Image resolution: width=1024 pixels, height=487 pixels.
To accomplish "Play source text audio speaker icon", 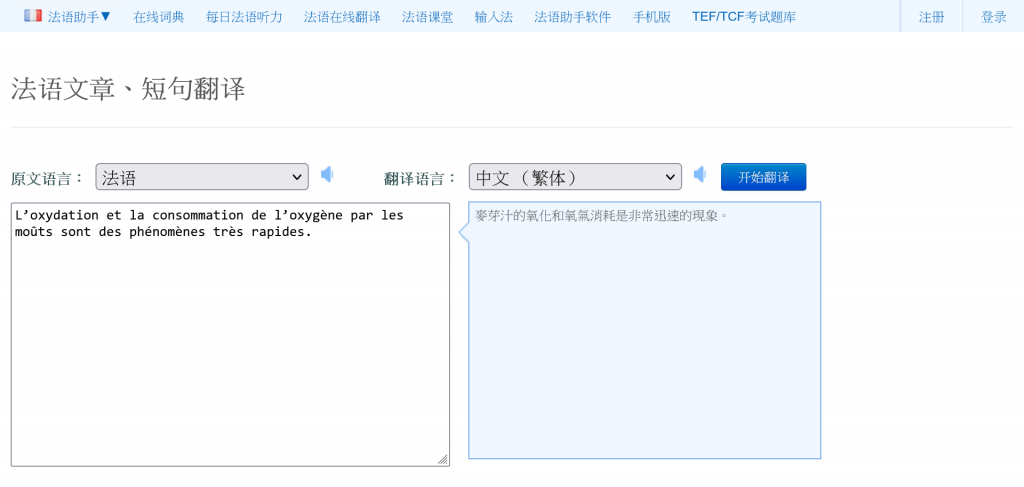I will pyautogui.click(x=327, y=174).
